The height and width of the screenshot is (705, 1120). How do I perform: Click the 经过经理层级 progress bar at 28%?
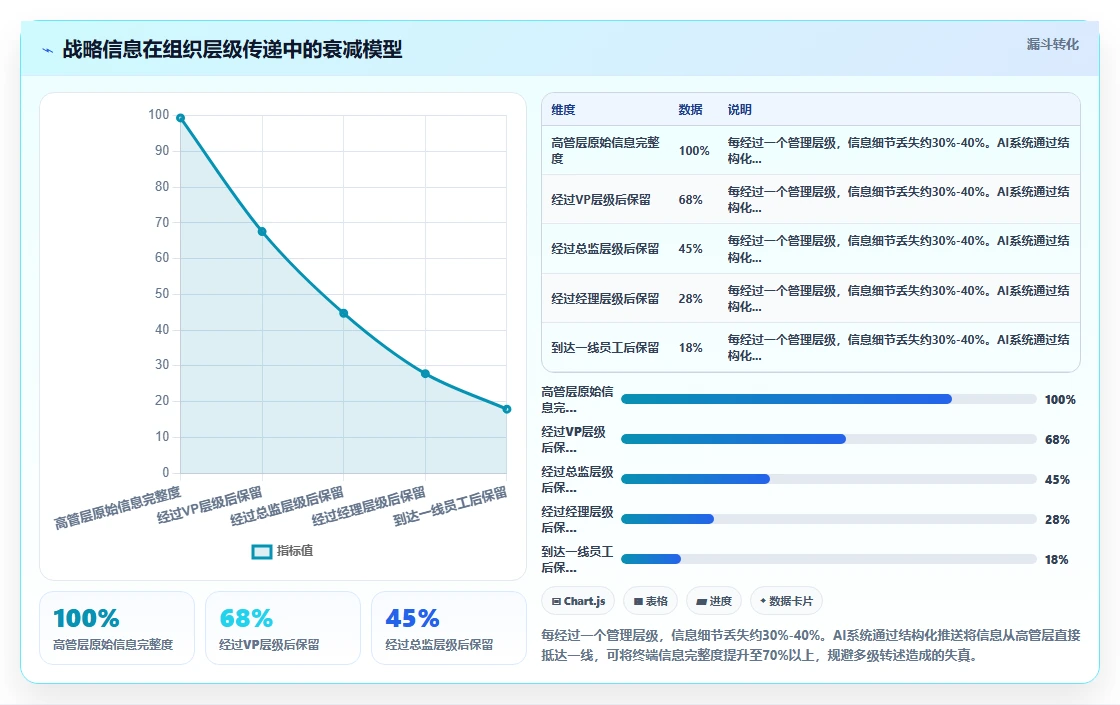point(829,519)
